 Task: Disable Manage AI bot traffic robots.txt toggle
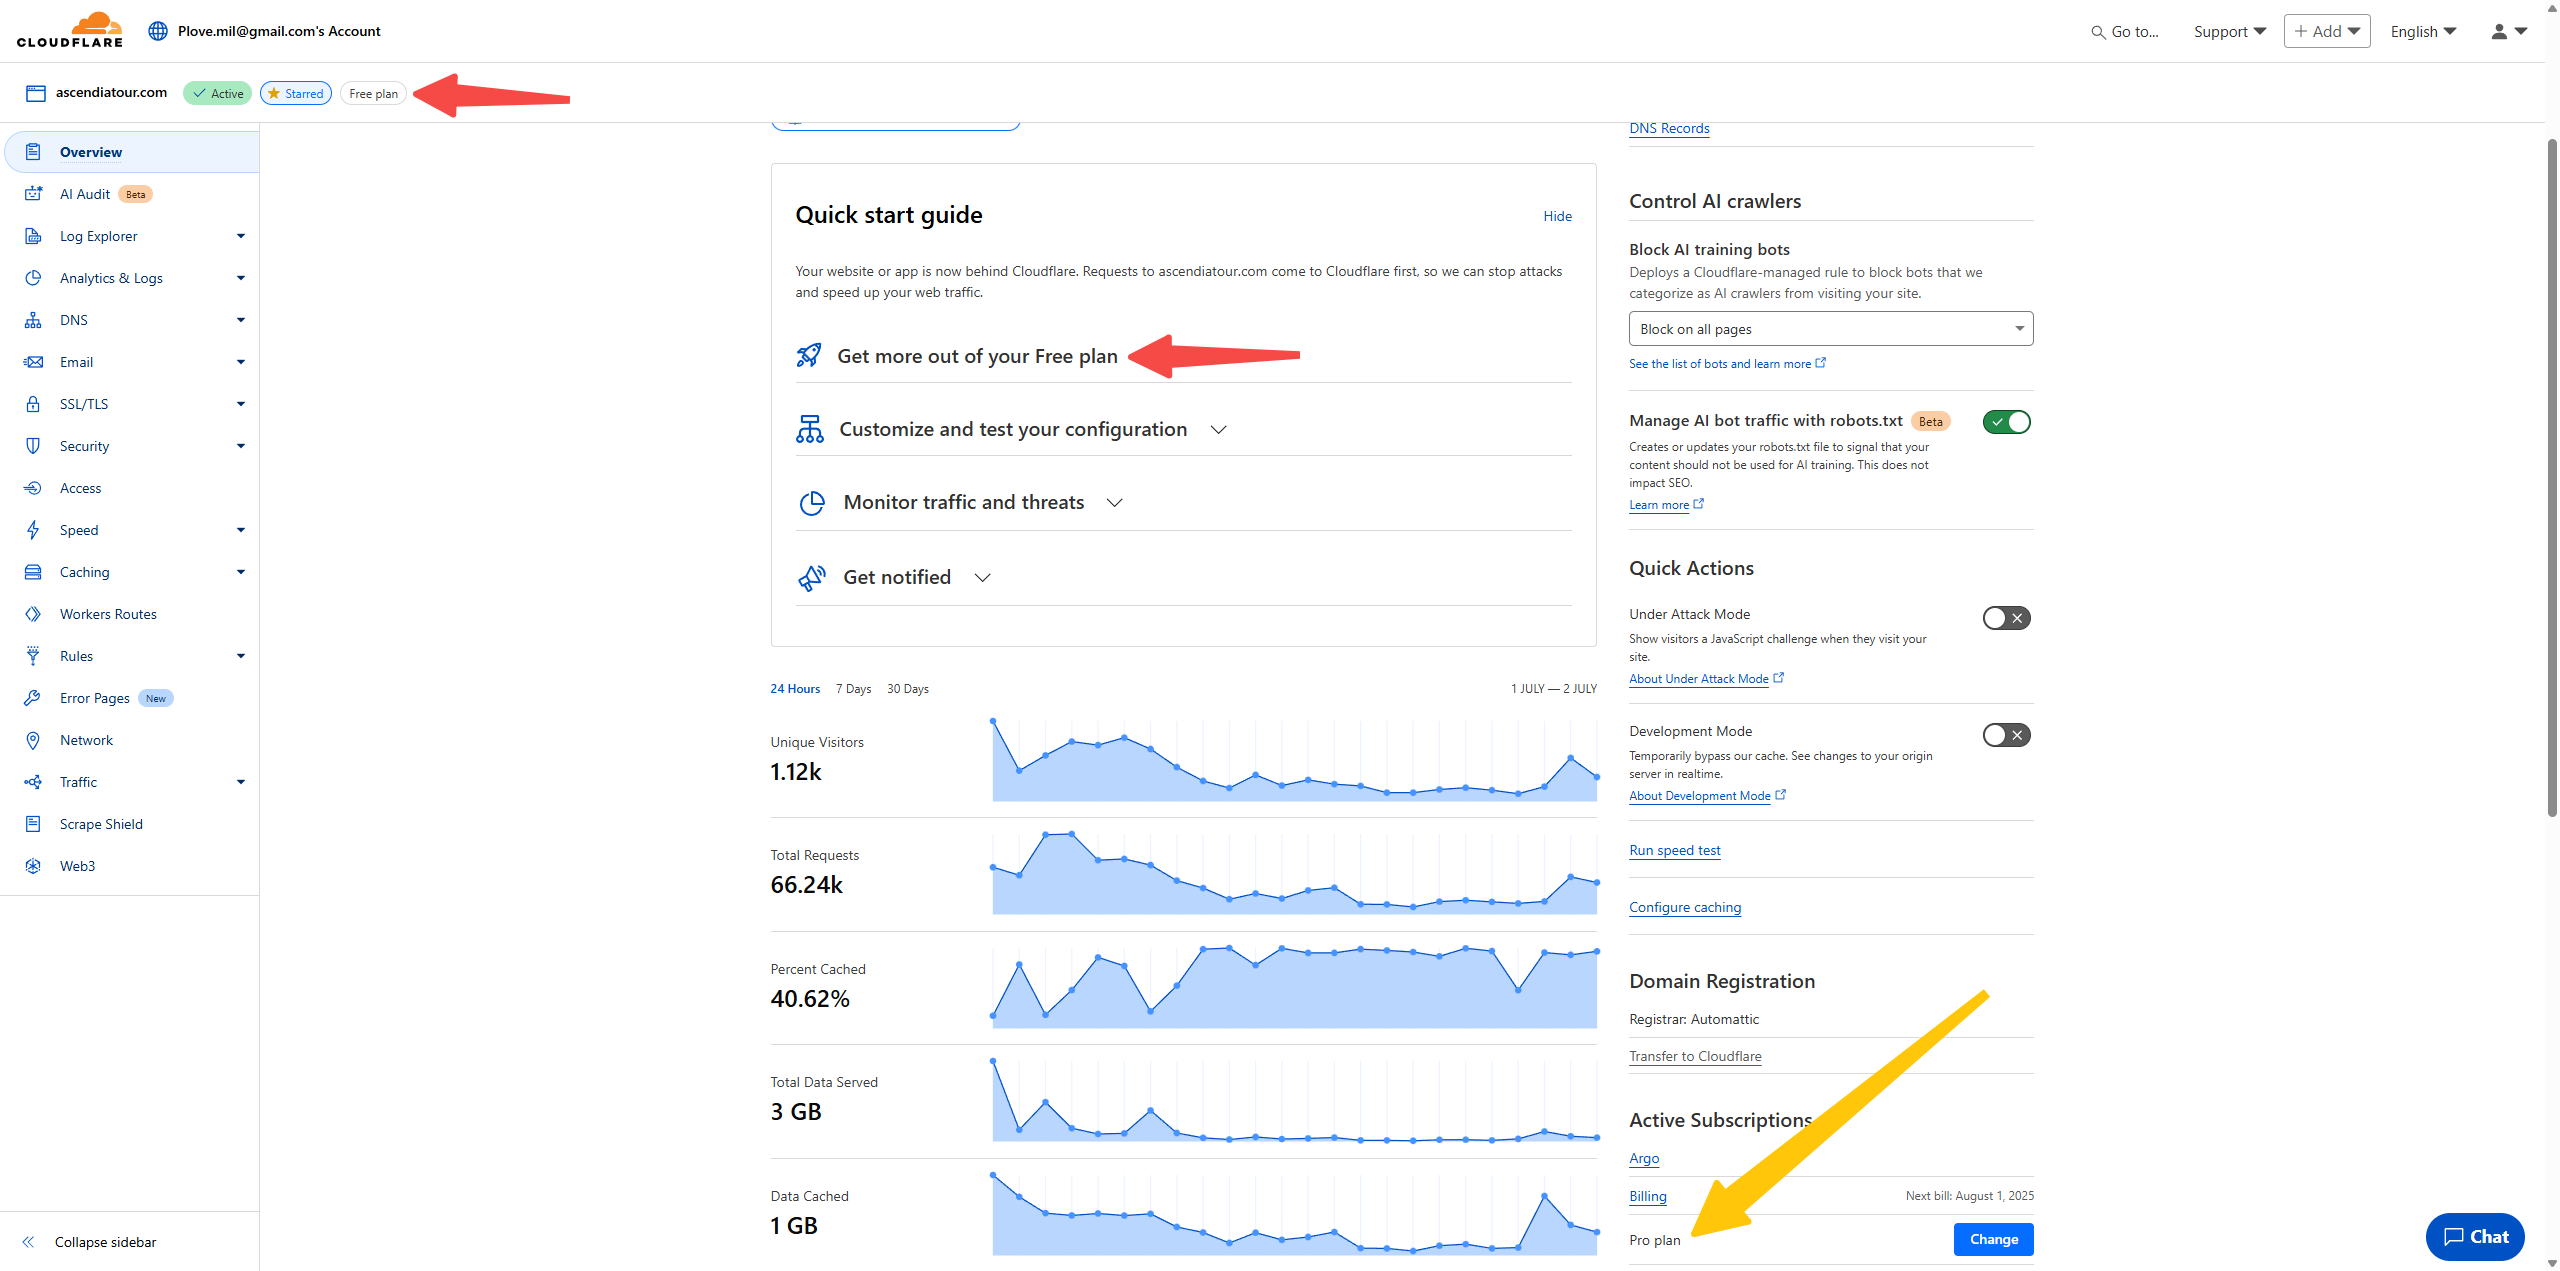pos(2006,422)
